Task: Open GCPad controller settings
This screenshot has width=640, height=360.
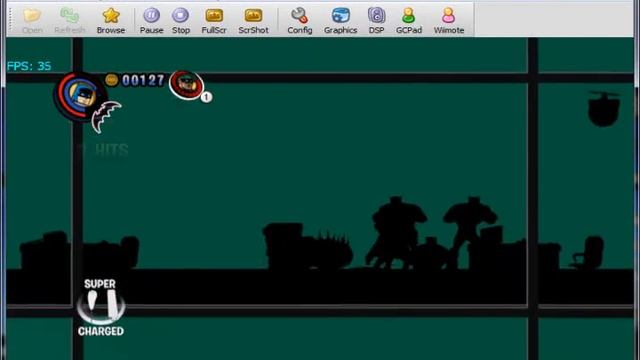Action: [x=409, y=21]
